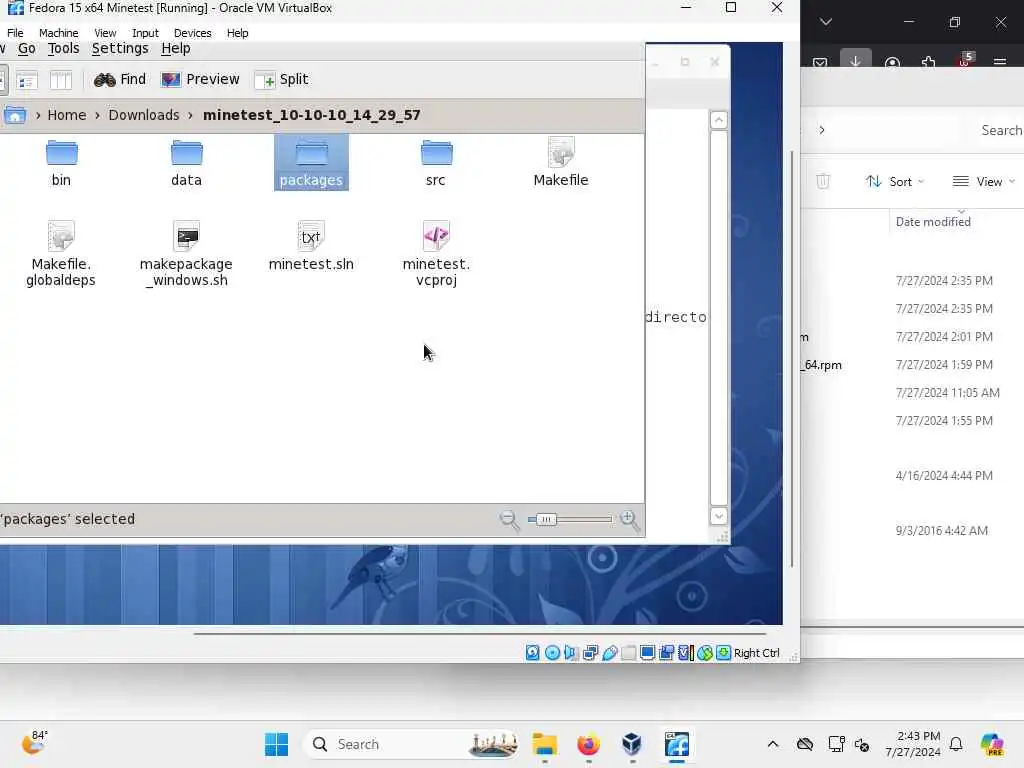The width and height of the screenshot is (1024, 768).
Task: Click Preview in the file manager toolbar
Action: coord(200,79)
